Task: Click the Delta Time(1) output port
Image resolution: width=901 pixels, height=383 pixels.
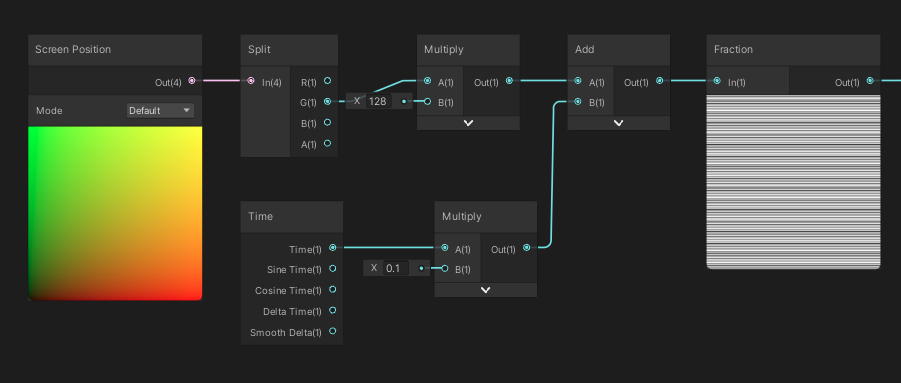Action: click(x=333, y=311)
